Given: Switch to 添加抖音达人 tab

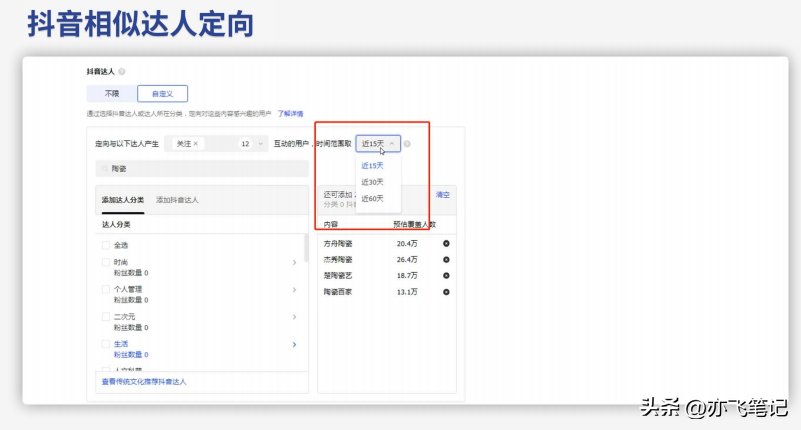Looking at the screenshot, I should pos(177,200).
